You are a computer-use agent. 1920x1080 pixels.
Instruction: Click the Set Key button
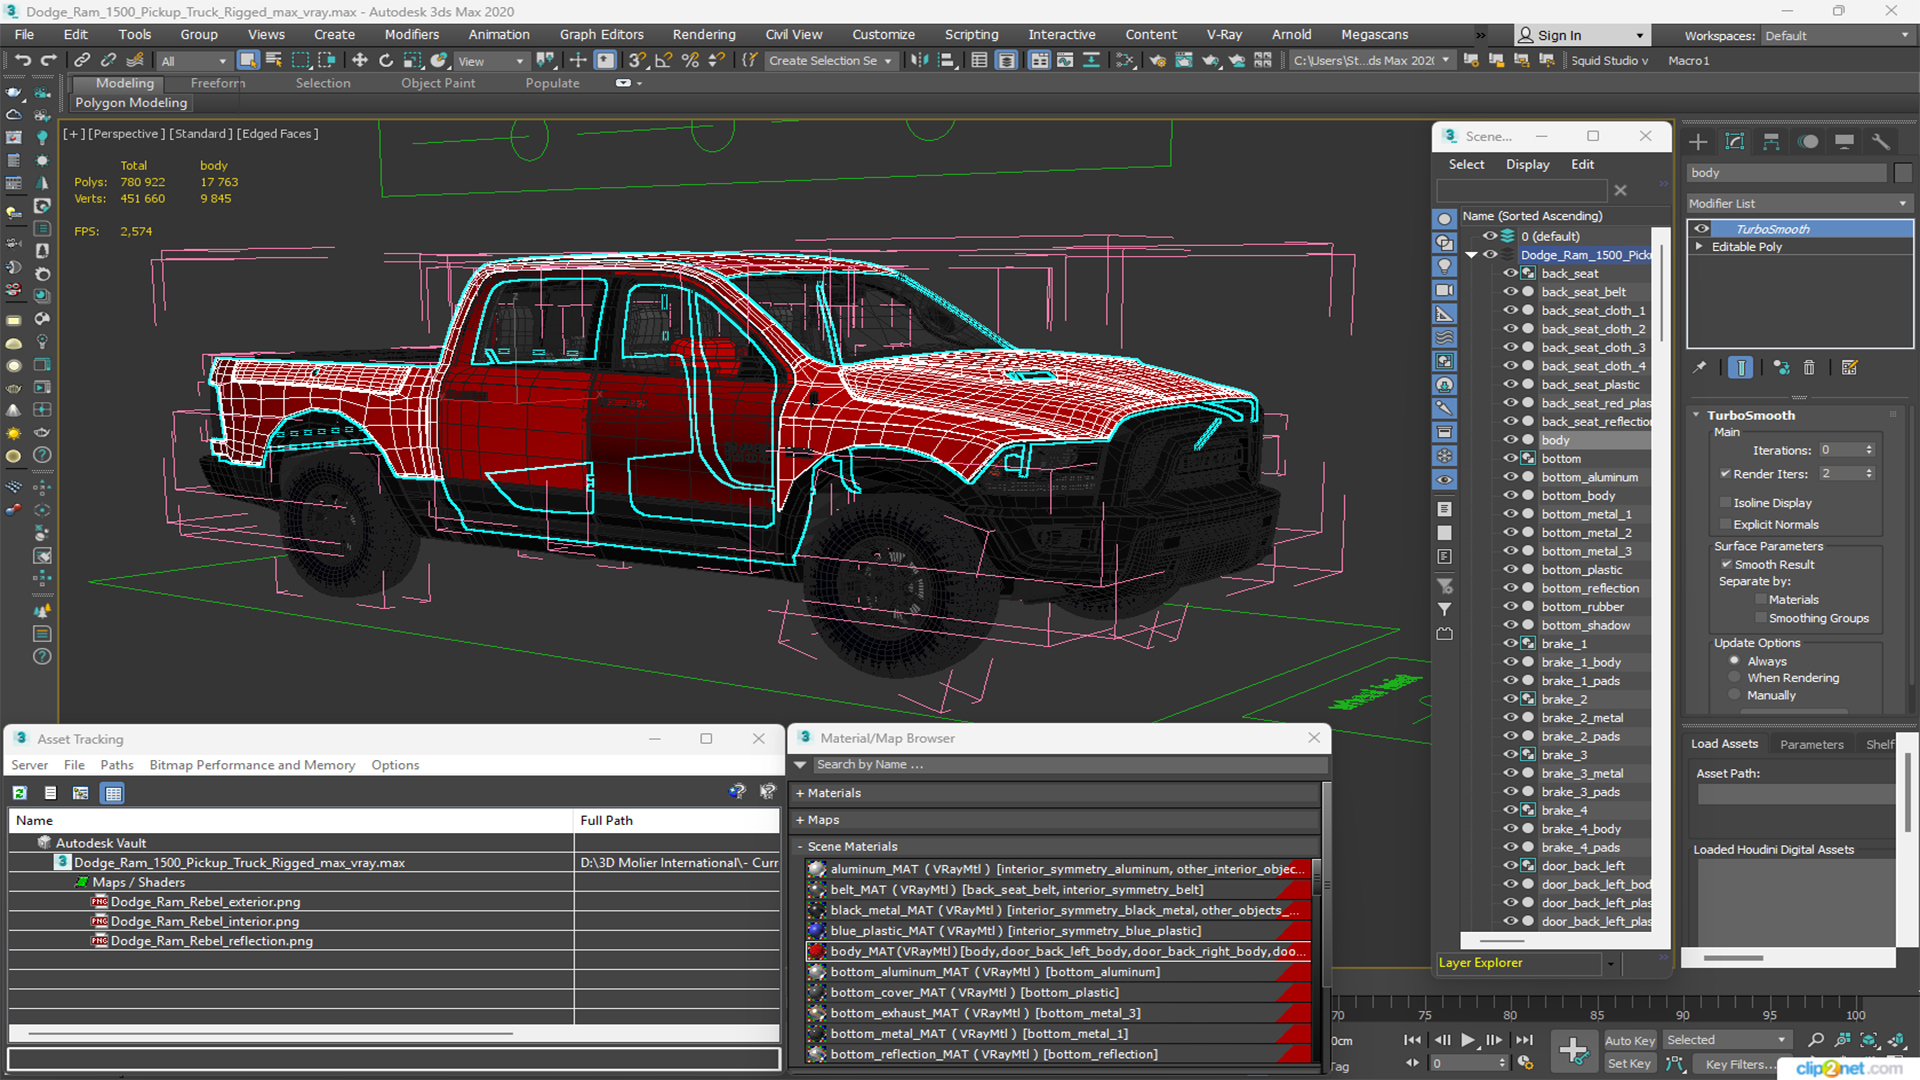1628,1064
